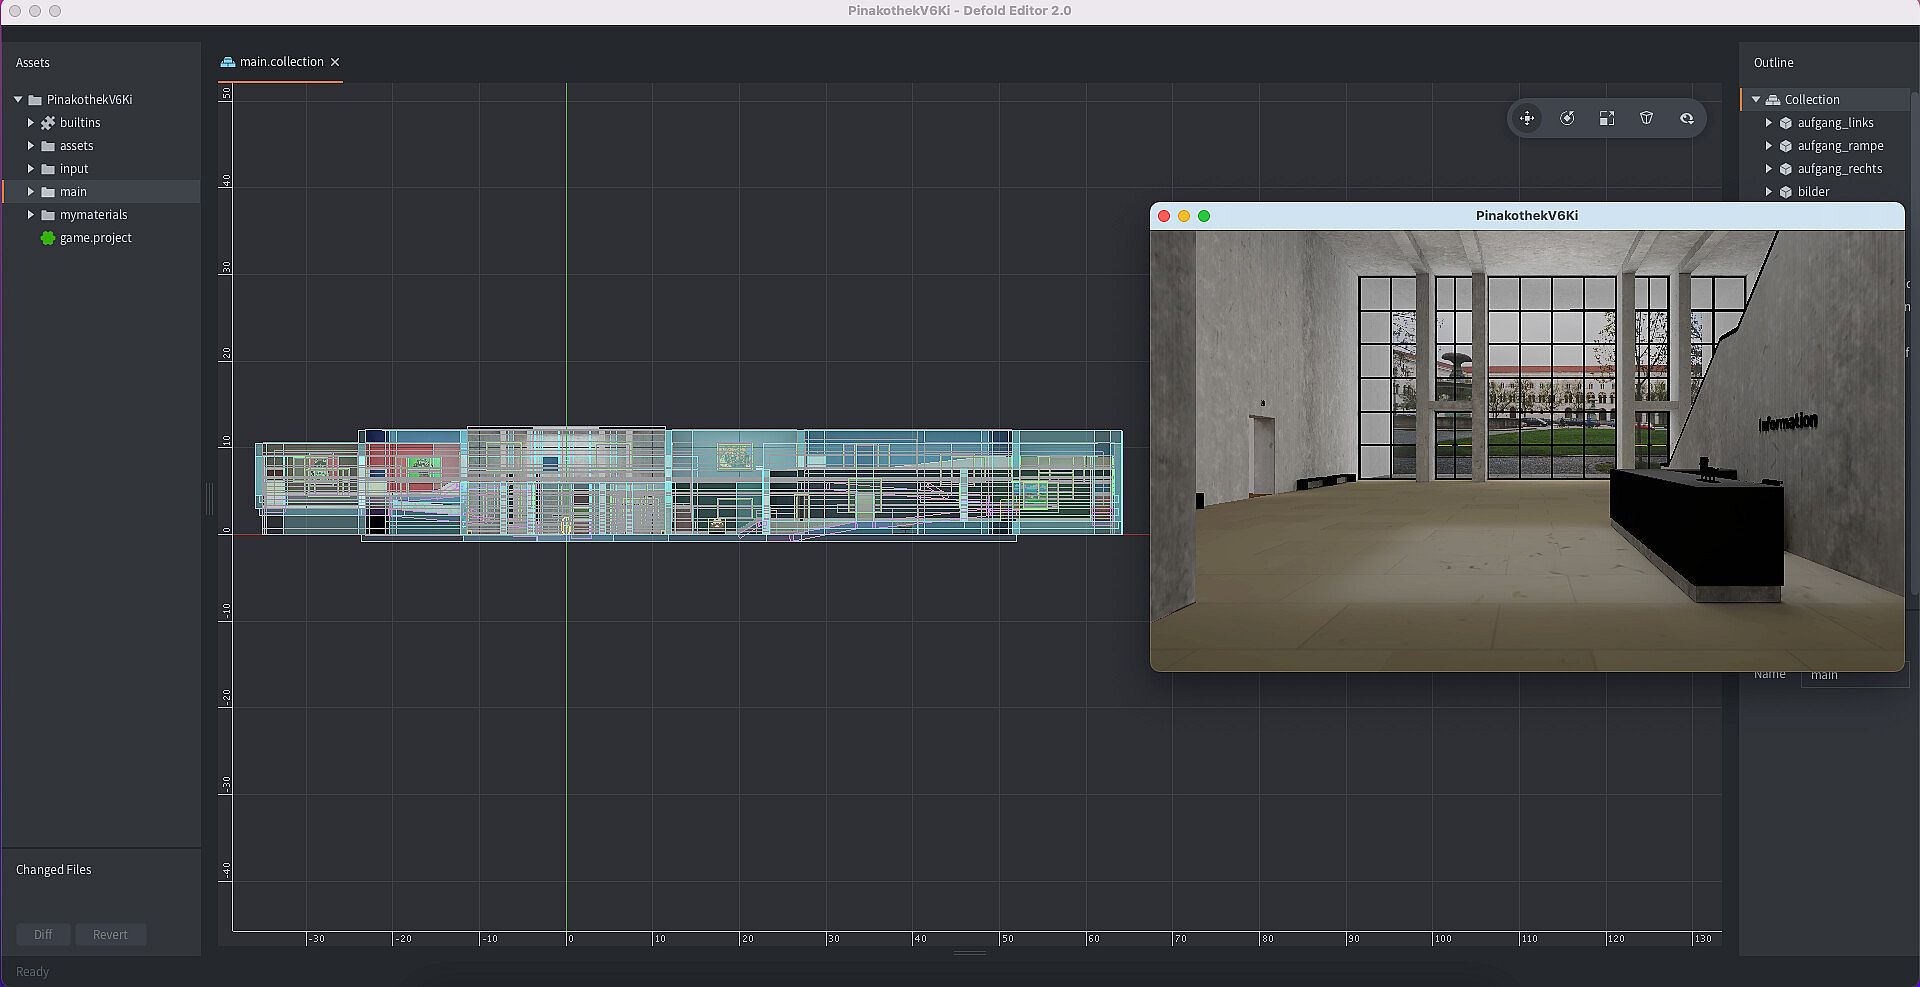Image resolution: width=1920 pixels, height=987 pixels.
Task: Click the game.project green icon
Action: click(x=47, y=238)
